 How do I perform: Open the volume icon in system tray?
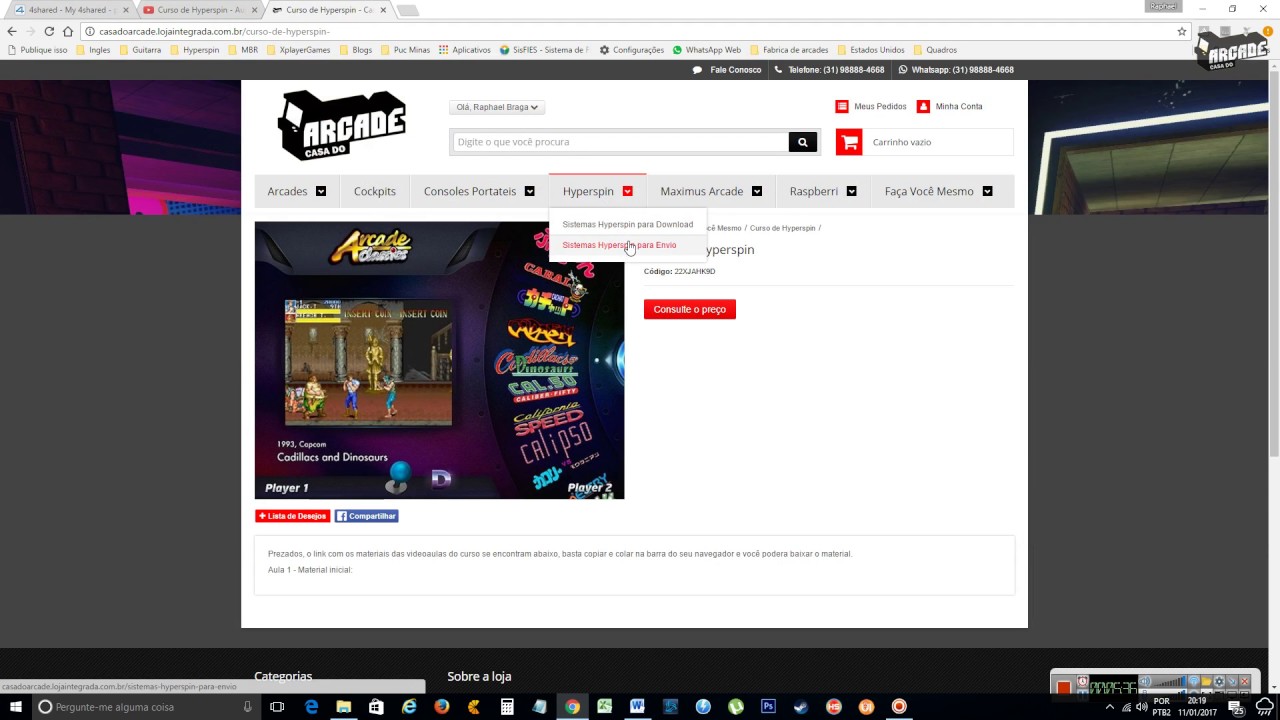point(1143,707)
